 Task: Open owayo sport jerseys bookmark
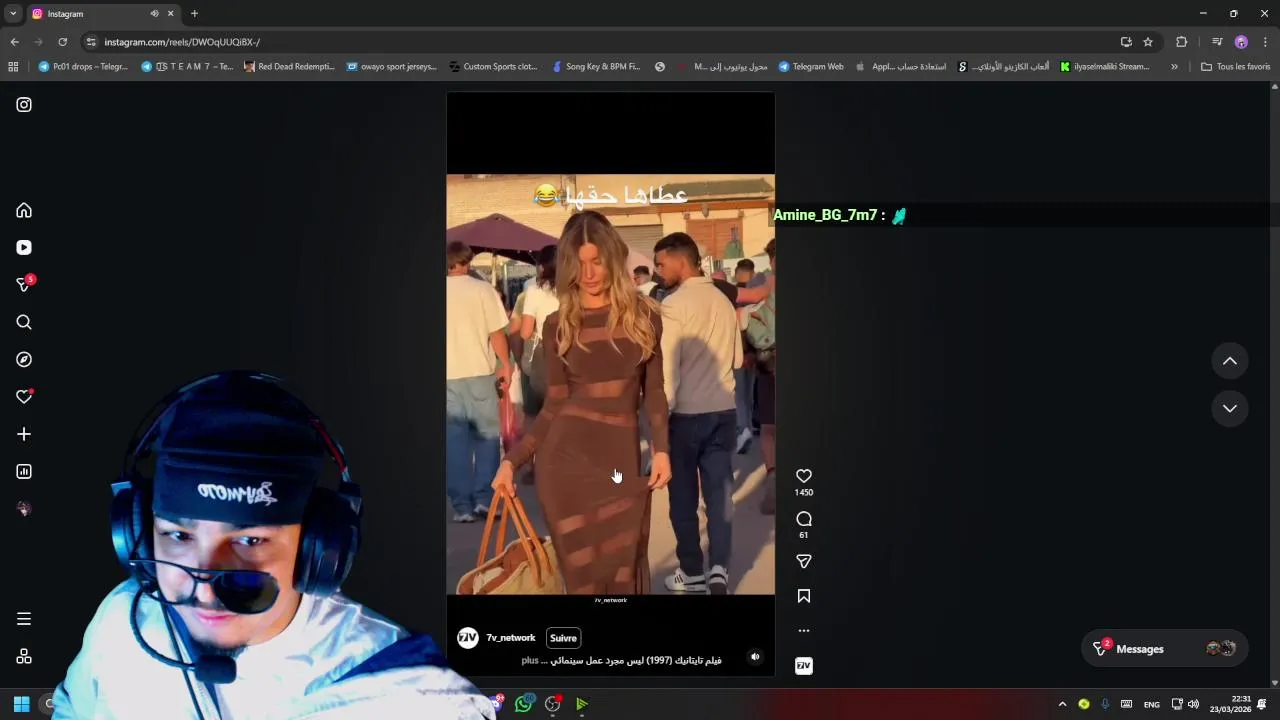tap(392, 67)
